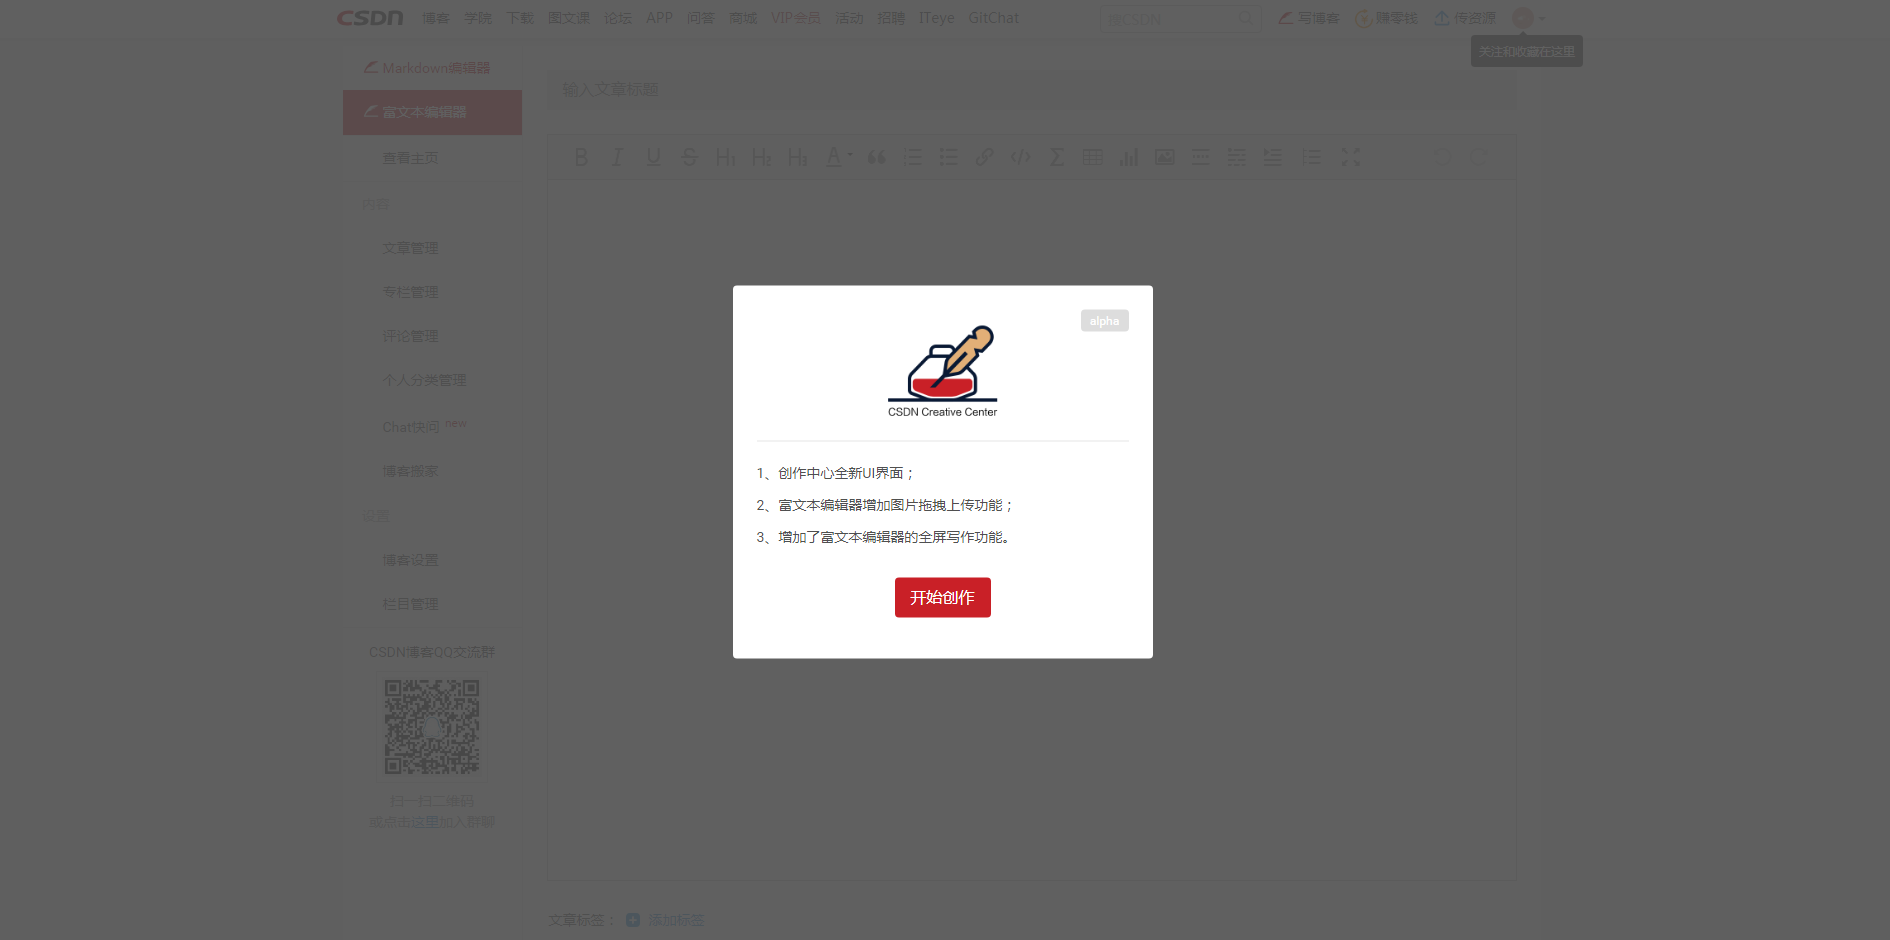Insert a horizontal rule from the toolbar
1890x940 pixels.
[1200, 157]
